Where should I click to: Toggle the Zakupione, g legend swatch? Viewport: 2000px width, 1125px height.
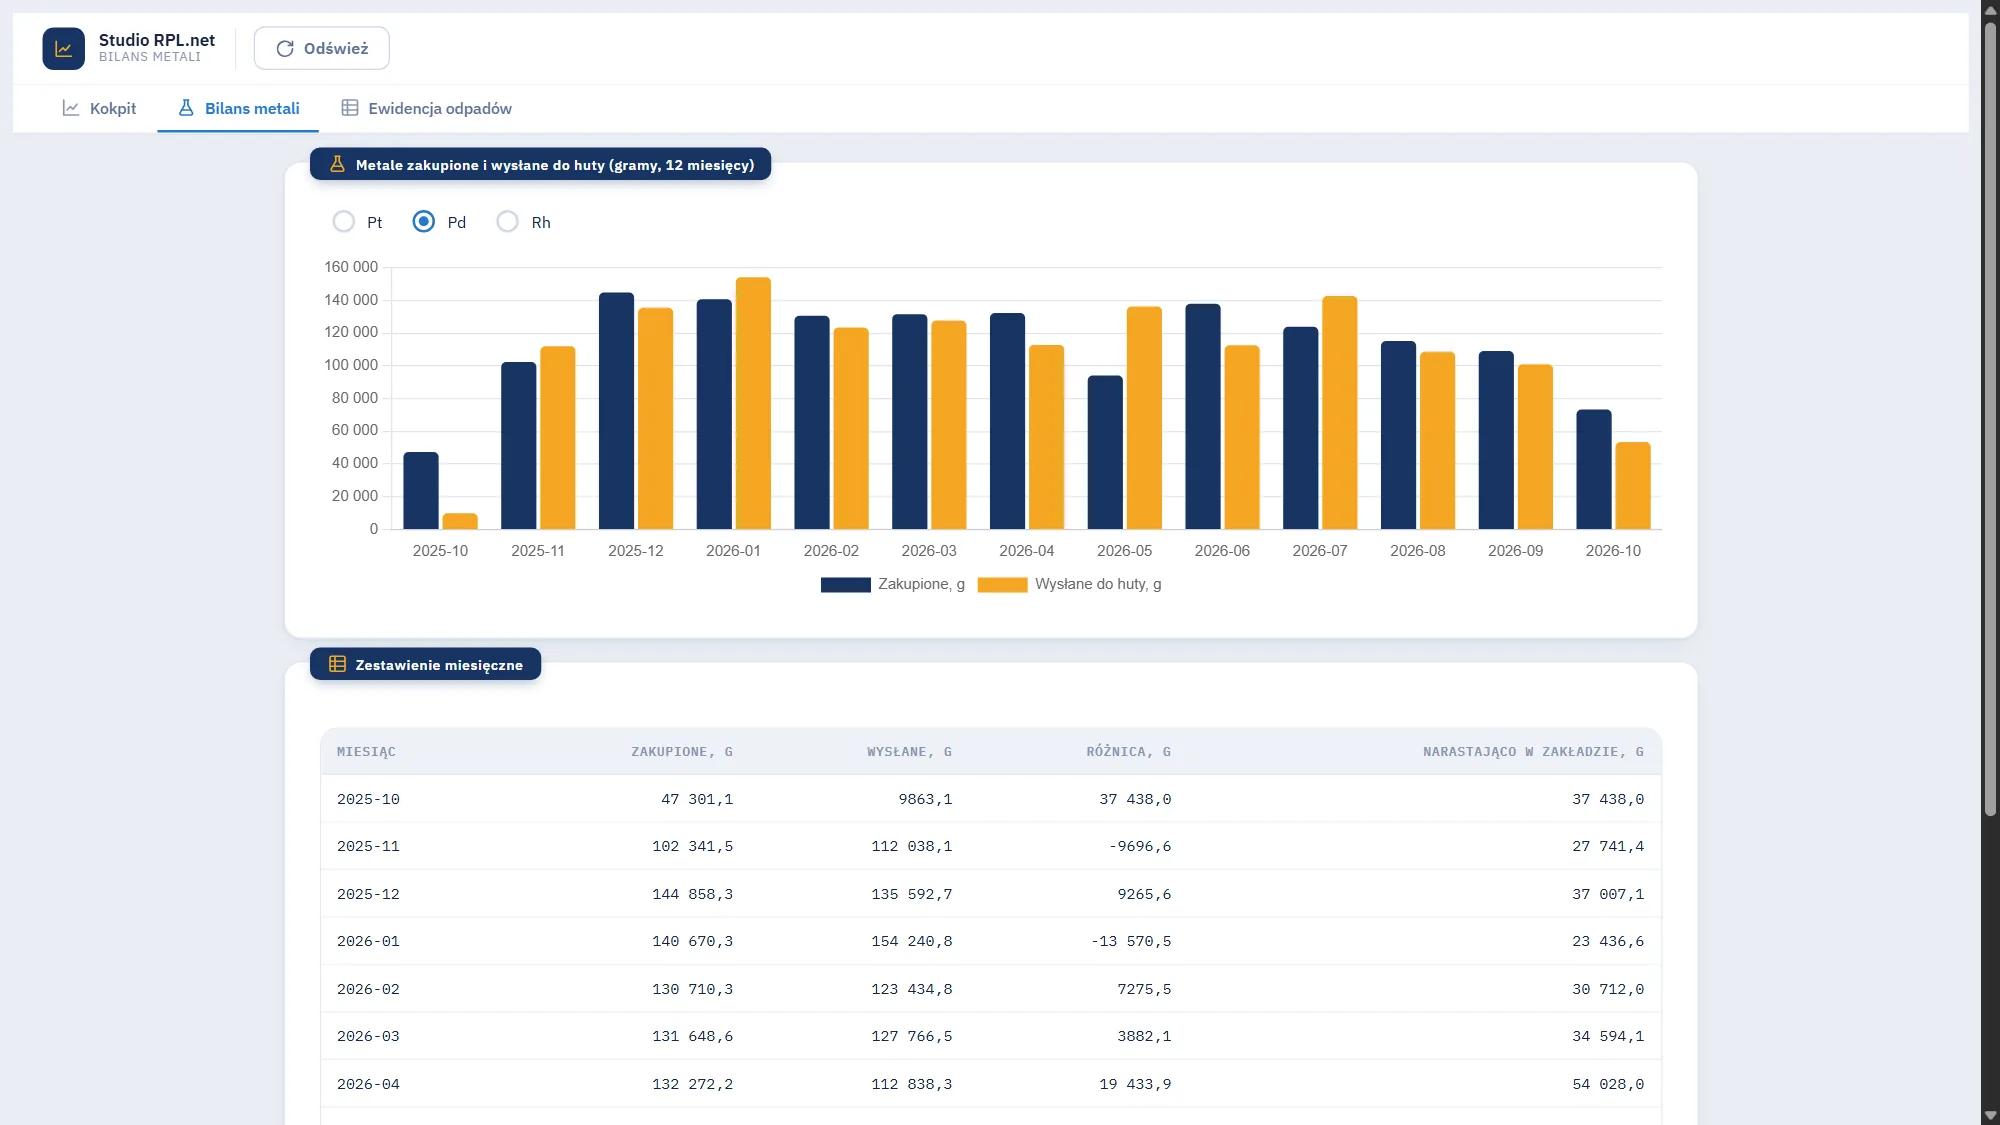[x=845, y=584]
